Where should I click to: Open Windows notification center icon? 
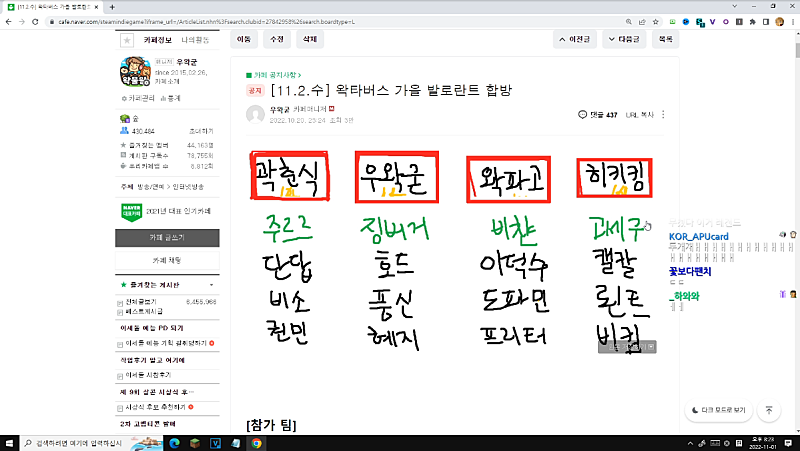(788, 443)
